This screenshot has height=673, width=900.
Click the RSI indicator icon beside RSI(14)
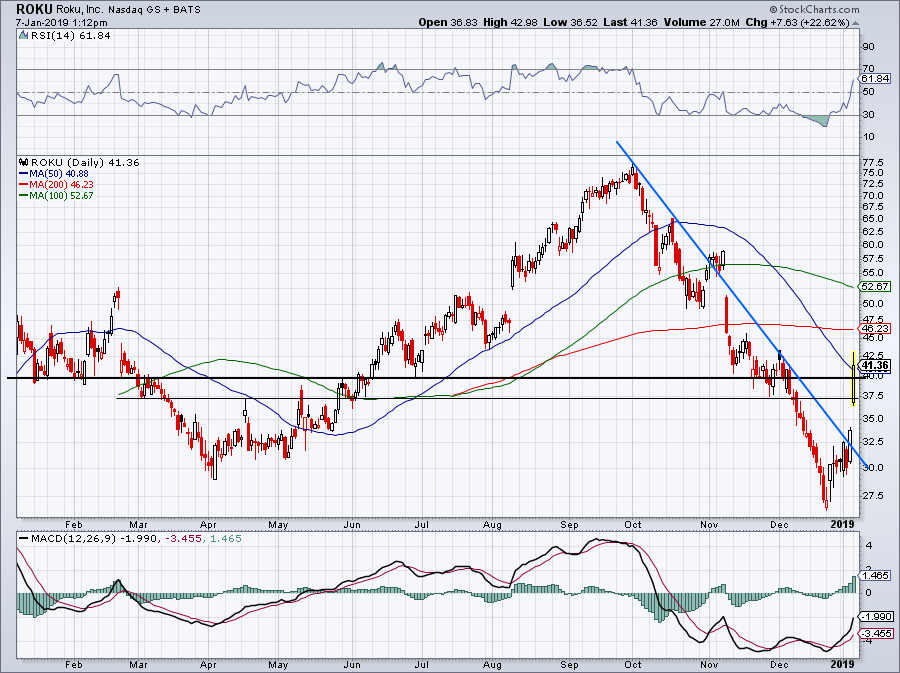[x=23, y=36]
